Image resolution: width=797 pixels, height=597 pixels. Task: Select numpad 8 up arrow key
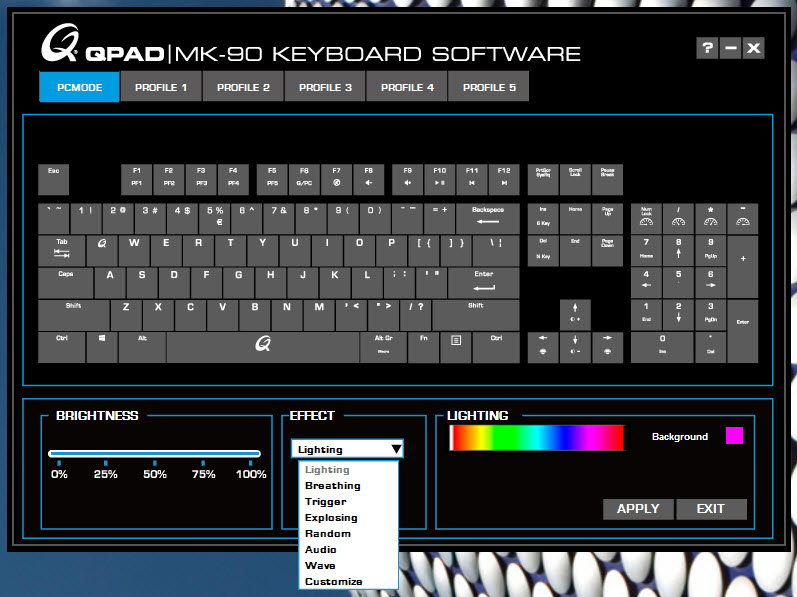point(678,251)
